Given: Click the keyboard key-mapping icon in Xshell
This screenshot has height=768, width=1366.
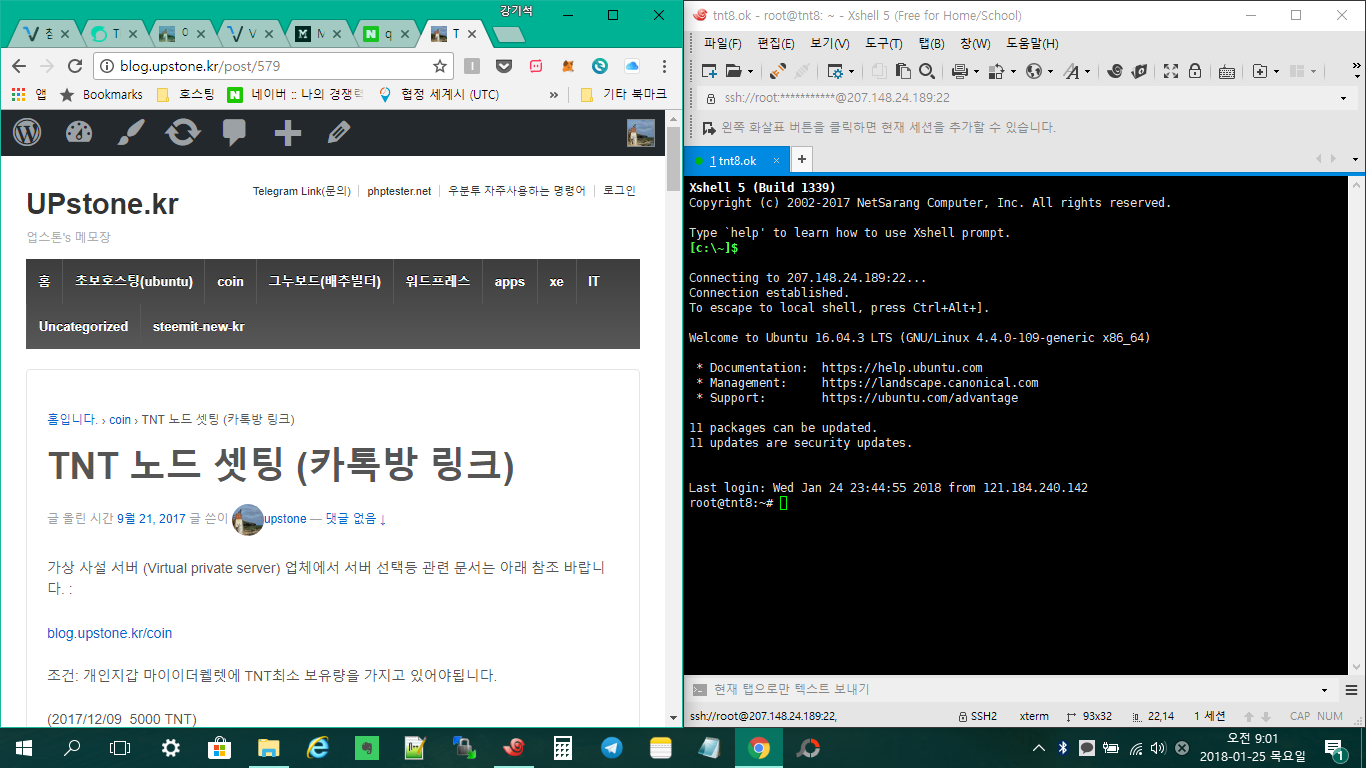Looking at the screenshot, I should [x=1226, y=71].
